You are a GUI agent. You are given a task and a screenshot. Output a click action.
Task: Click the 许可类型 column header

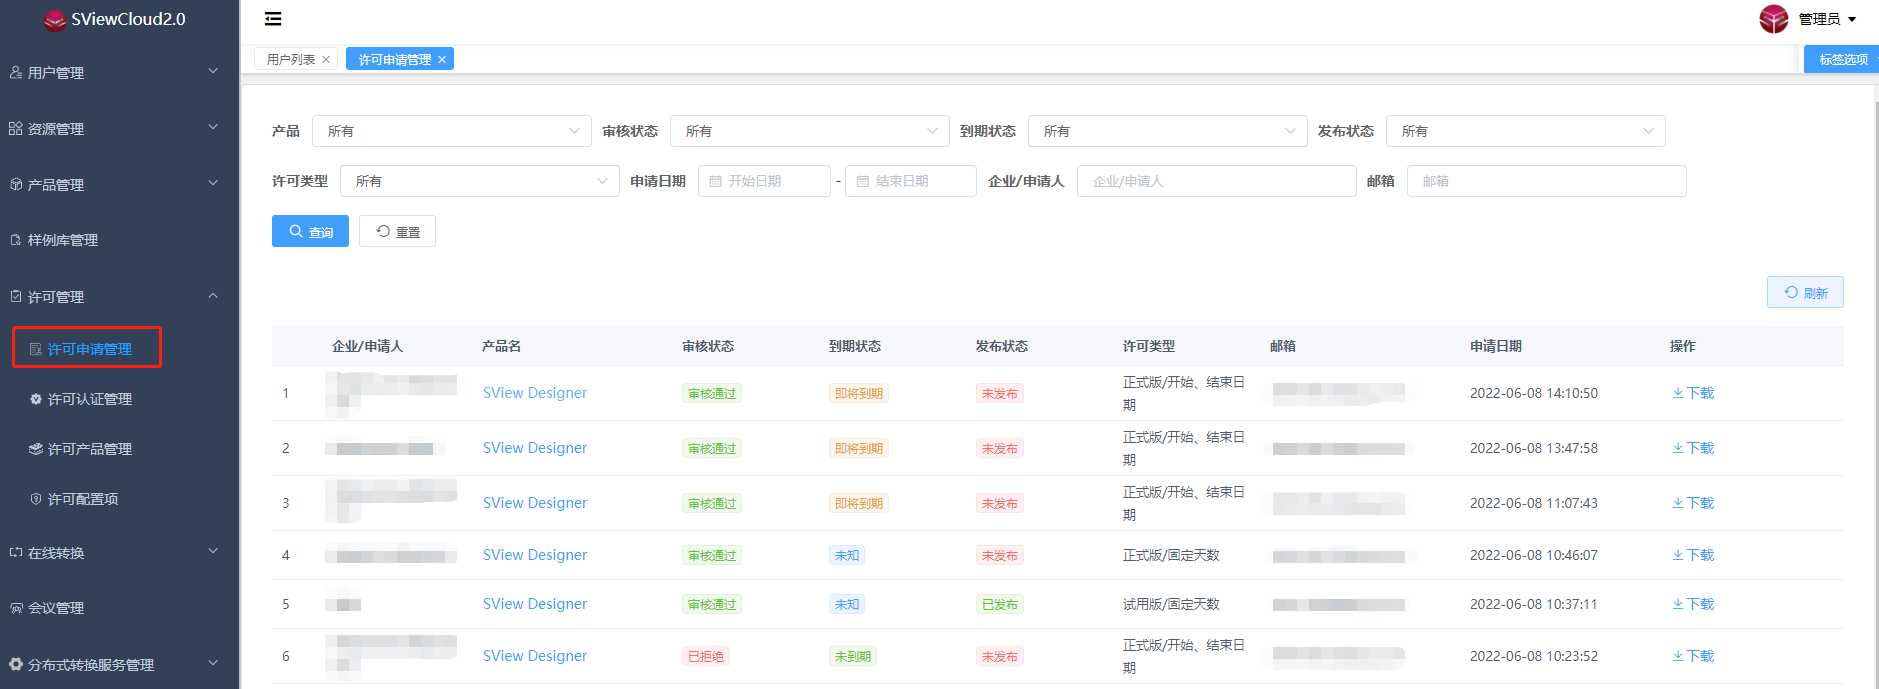[x=1149, y=346]
